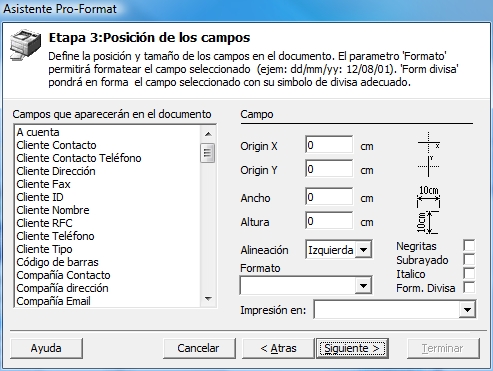Select Cliente Nombre in the fields list
This screenshot has width=493, height=371.
click(53, 210)
